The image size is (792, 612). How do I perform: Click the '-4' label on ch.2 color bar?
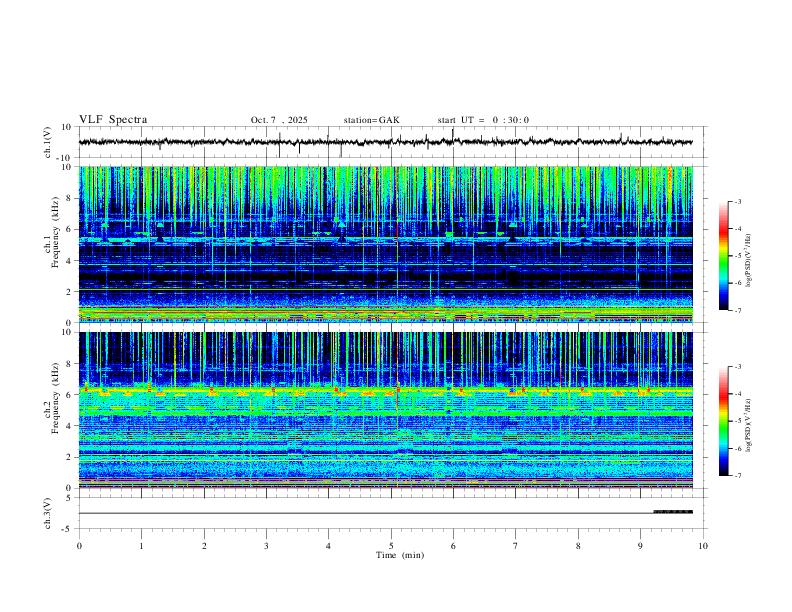point(737,394)
